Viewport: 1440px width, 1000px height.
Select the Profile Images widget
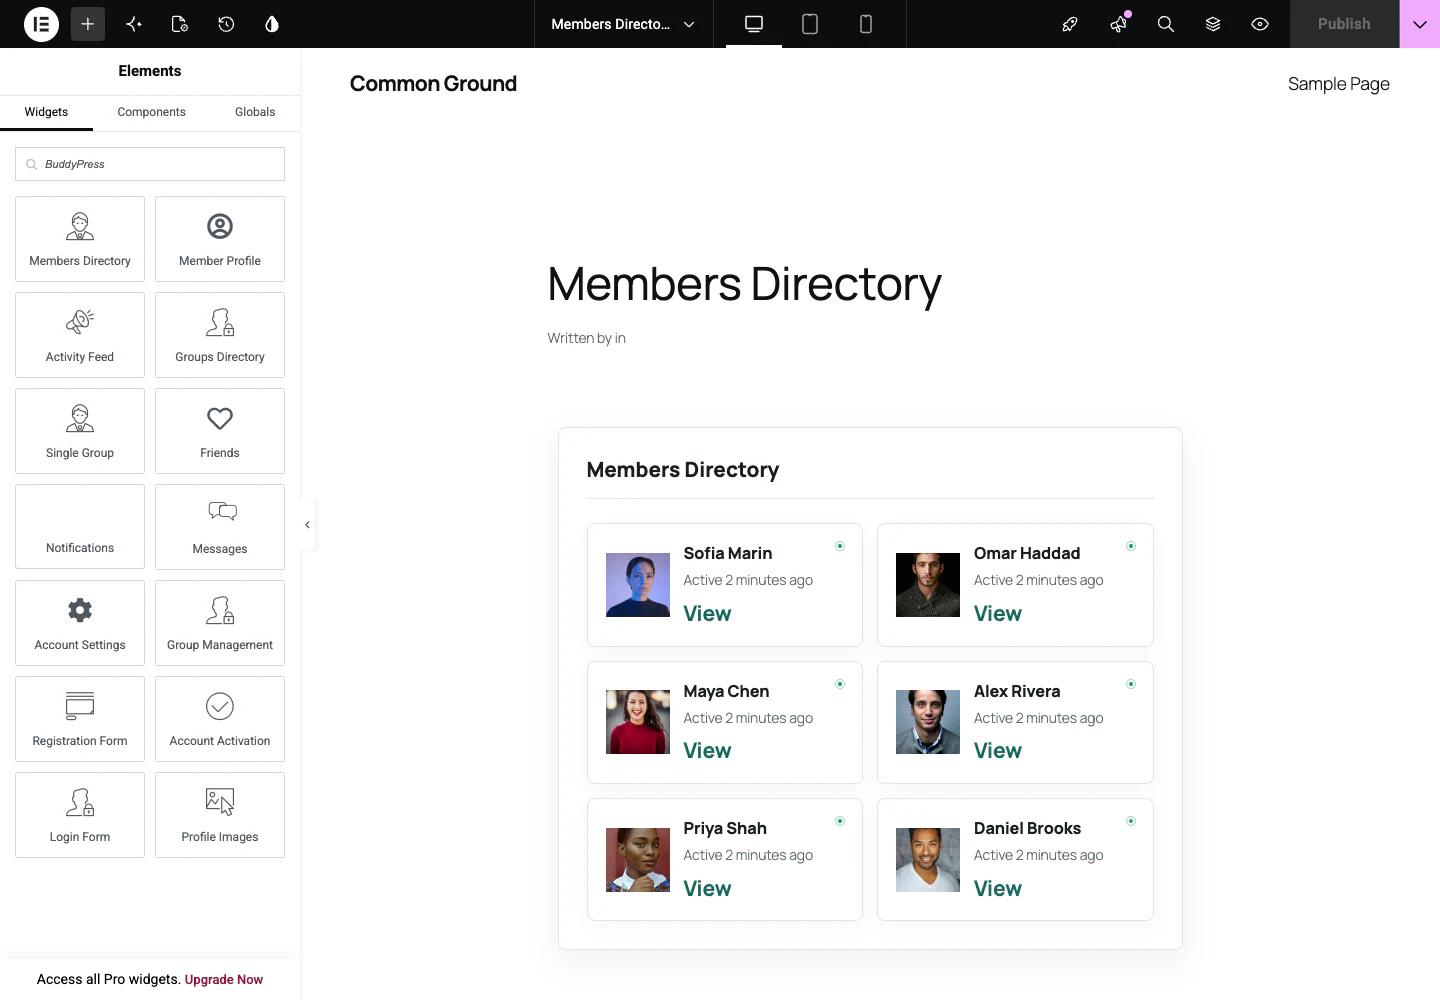[220, 815]
